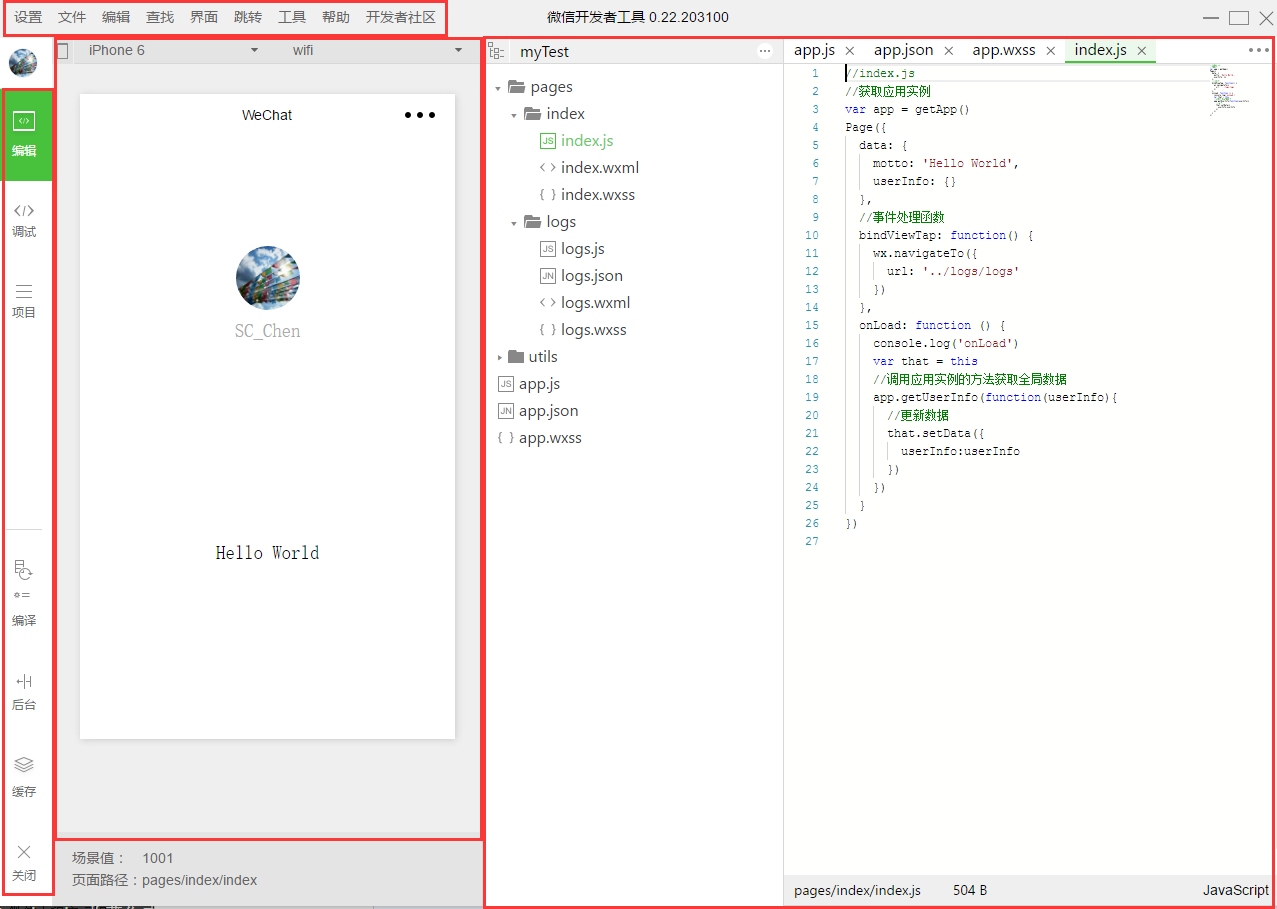Click line number 15 in gutter
Screen dimensions: 1277x909
coord(812,326)
